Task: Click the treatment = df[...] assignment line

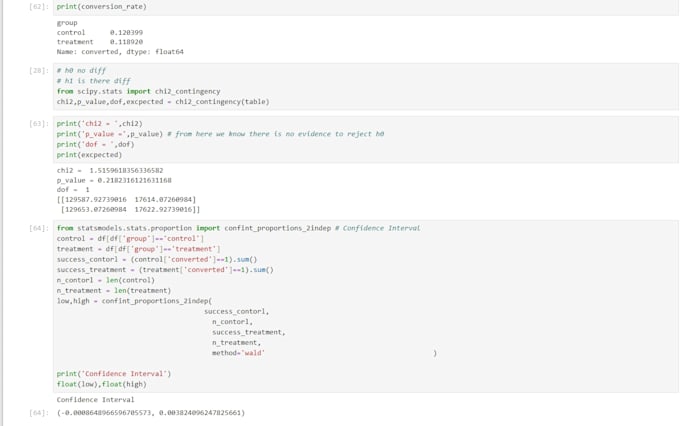Action: [x=138, y=249]
